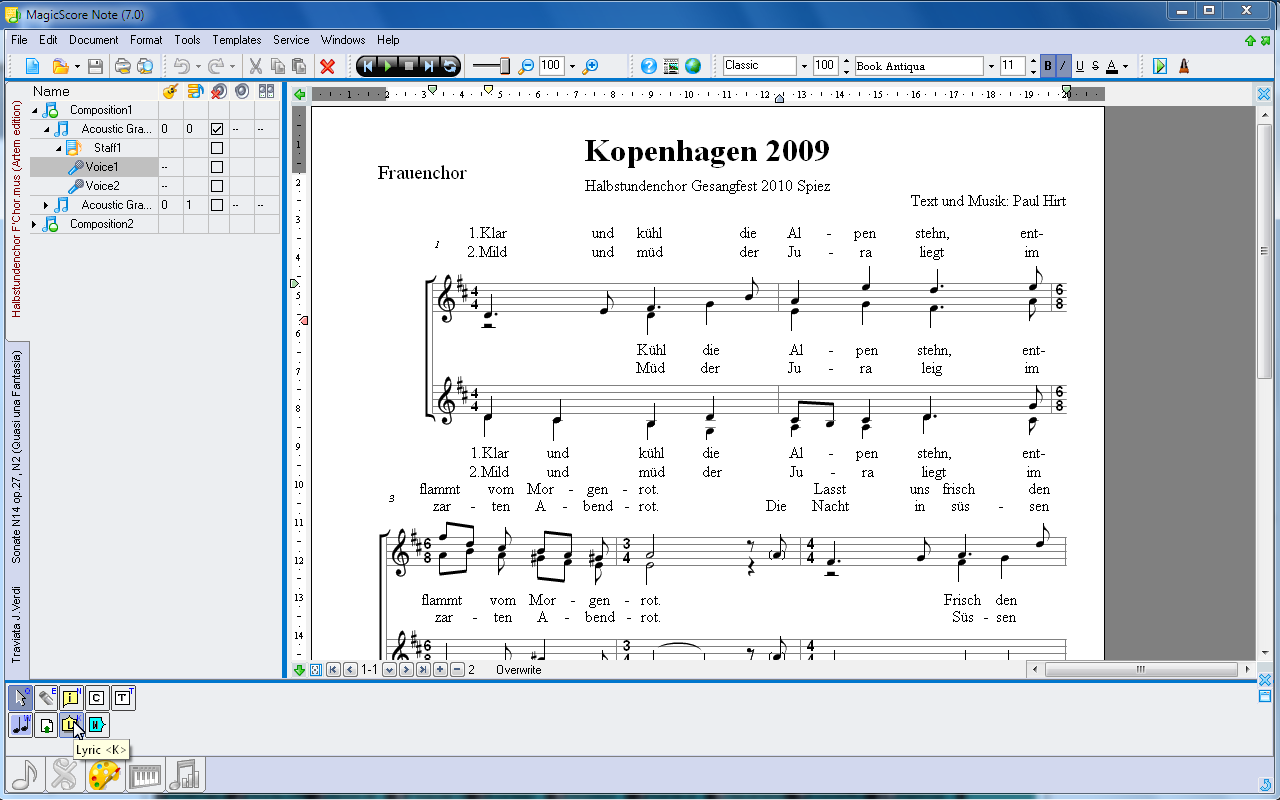Toggle strikethrough formatting

point(1095,66)
